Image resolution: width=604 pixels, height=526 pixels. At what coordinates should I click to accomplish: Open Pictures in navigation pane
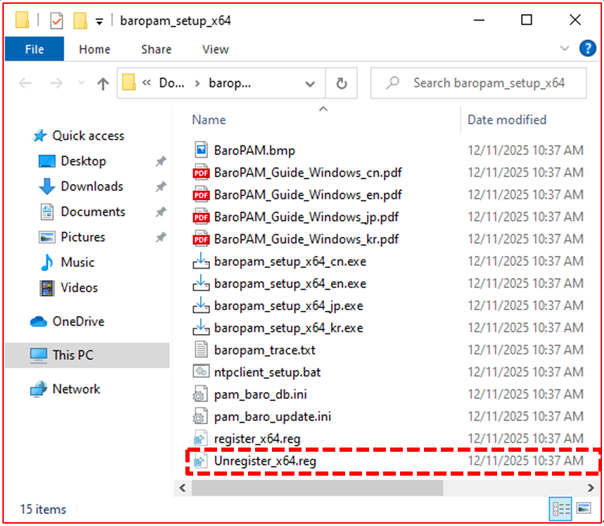83,237
